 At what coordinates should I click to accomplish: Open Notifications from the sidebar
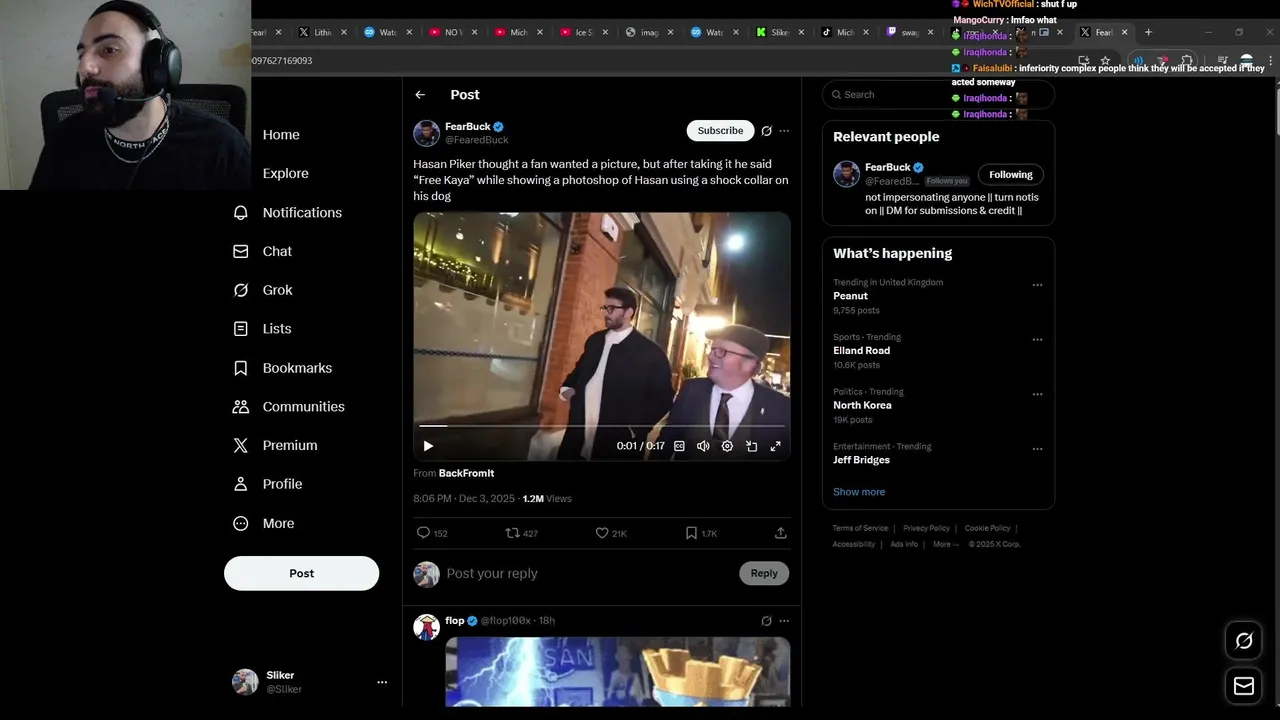coord(288,213)
